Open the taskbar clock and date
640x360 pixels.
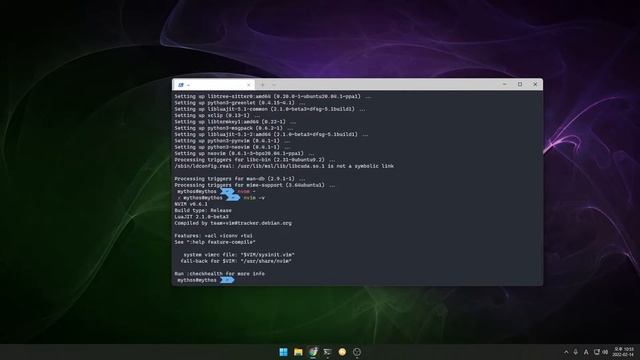[x=623, y=352]
